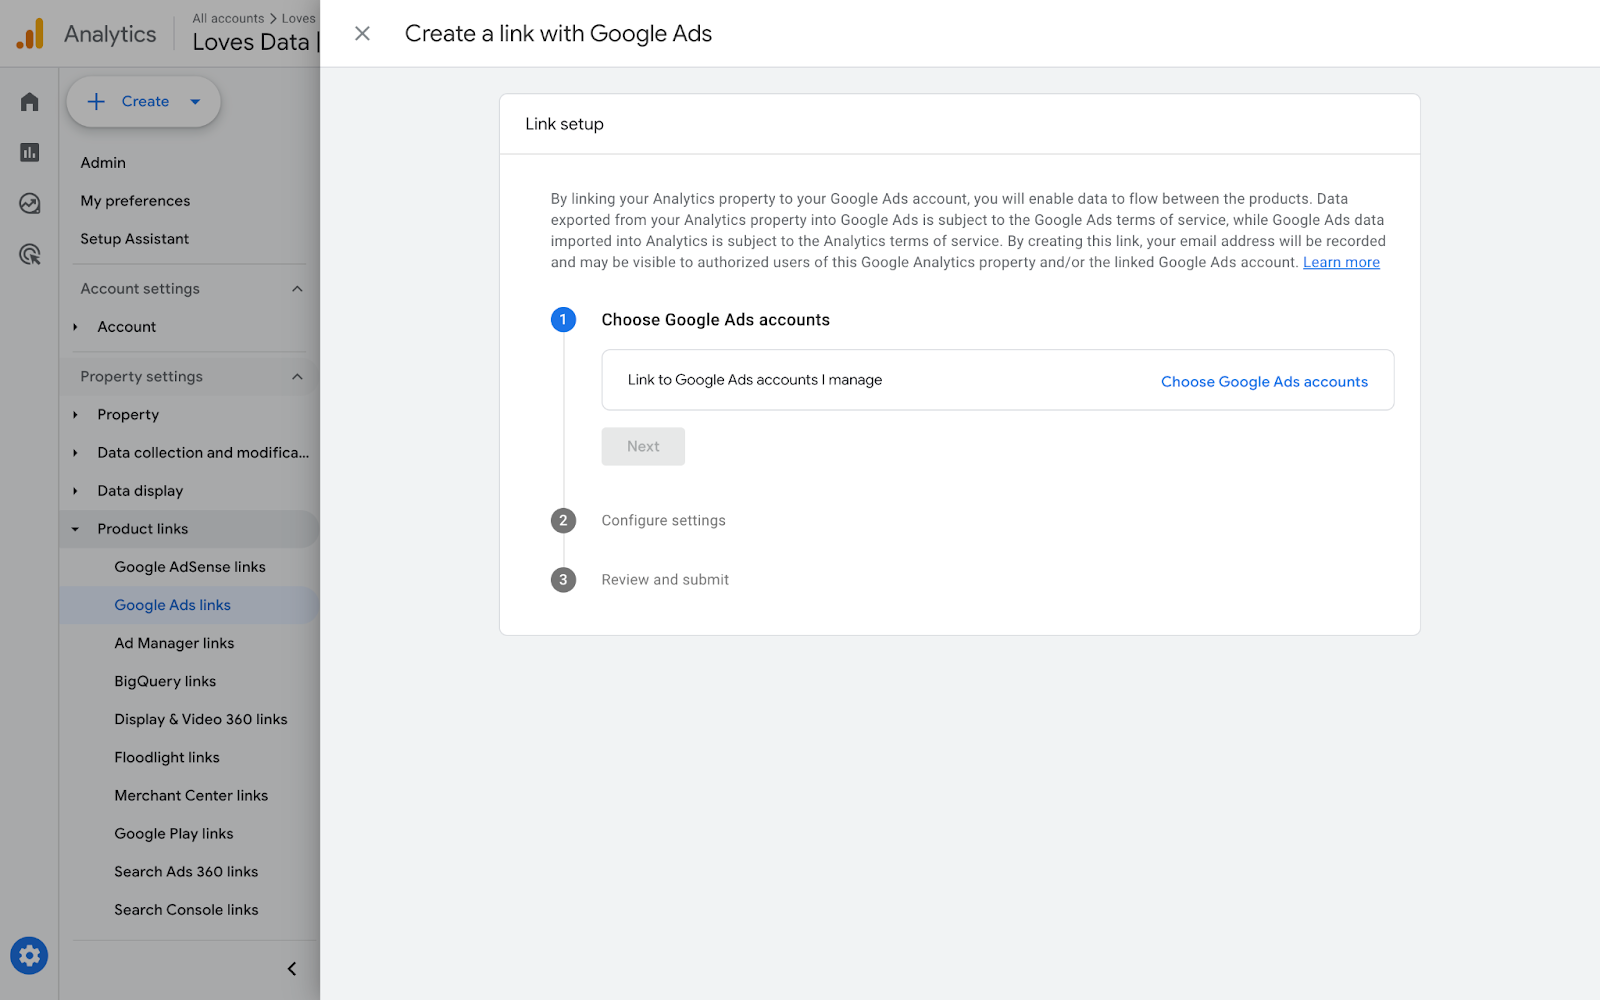
Task: Open the Home page from the left rail
Action: coord(28,100)
